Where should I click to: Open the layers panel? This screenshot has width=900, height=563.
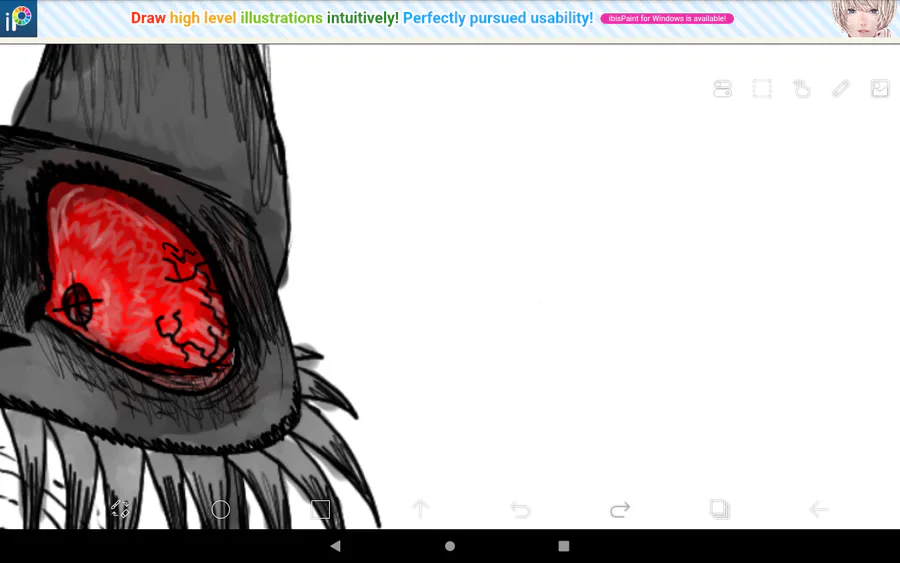tap(720, 509)
